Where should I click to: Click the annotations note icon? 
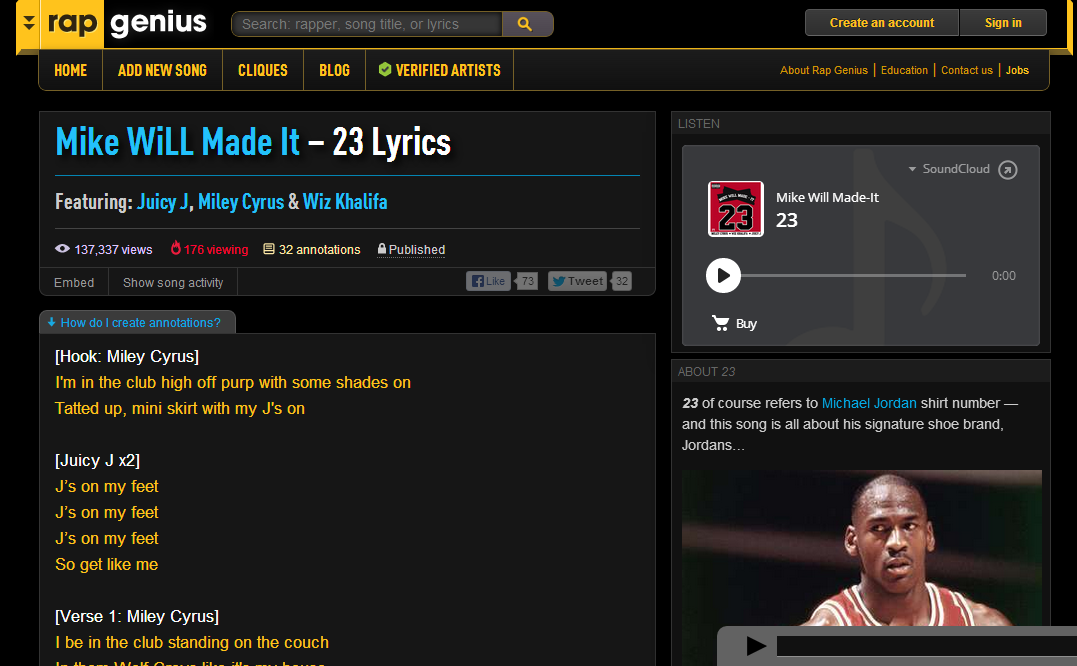coord(269,249)
